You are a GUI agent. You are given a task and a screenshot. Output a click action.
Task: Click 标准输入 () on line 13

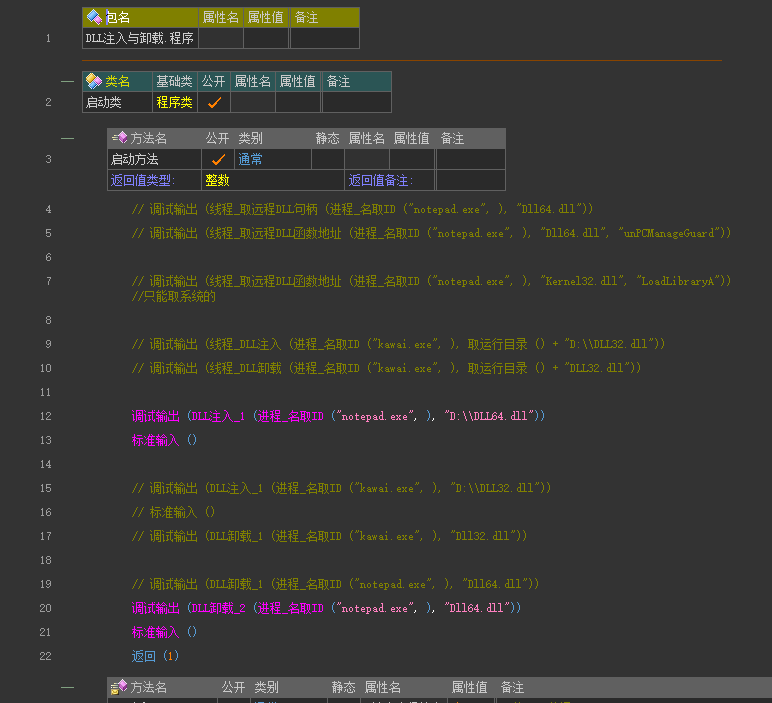tap(164, 440)
